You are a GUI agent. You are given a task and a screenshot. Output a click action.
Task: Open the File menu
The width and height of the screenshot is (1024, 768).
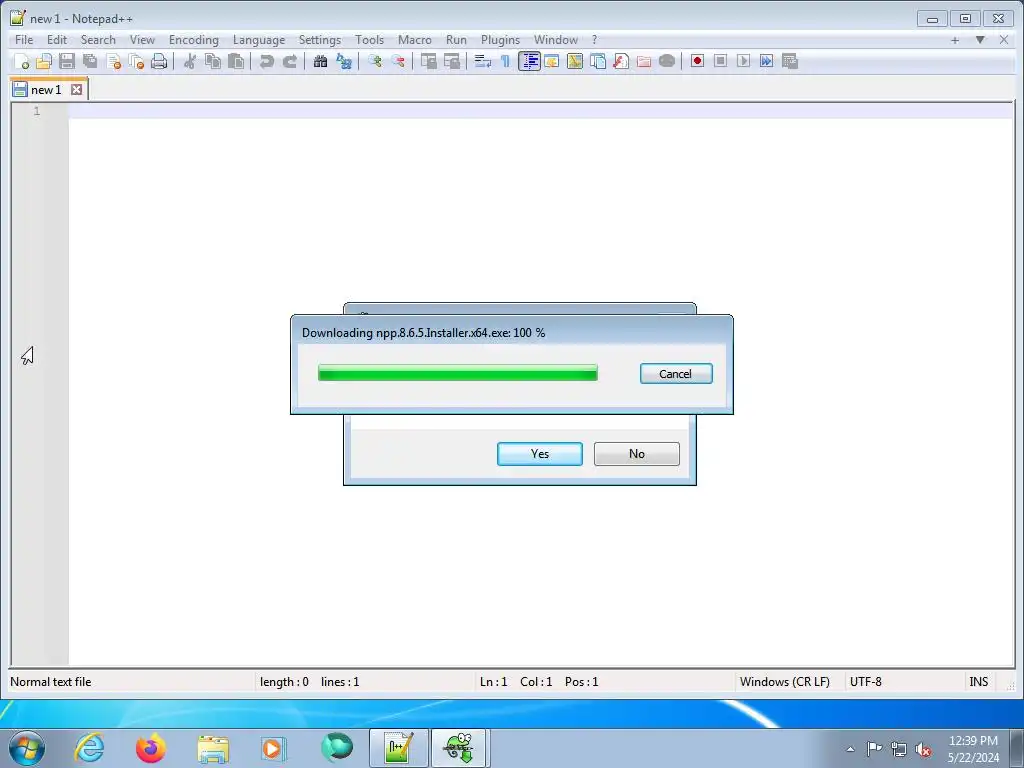24,40
